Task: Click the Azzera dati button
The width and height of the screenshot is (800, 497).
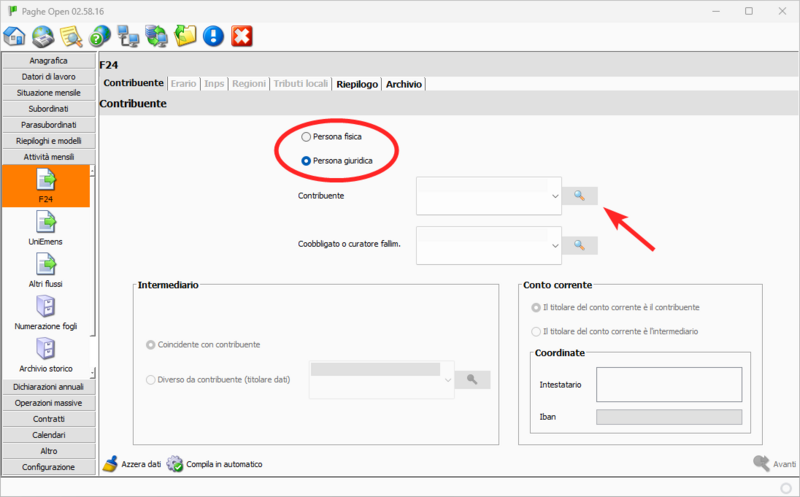Action: [x=132, y=464]
